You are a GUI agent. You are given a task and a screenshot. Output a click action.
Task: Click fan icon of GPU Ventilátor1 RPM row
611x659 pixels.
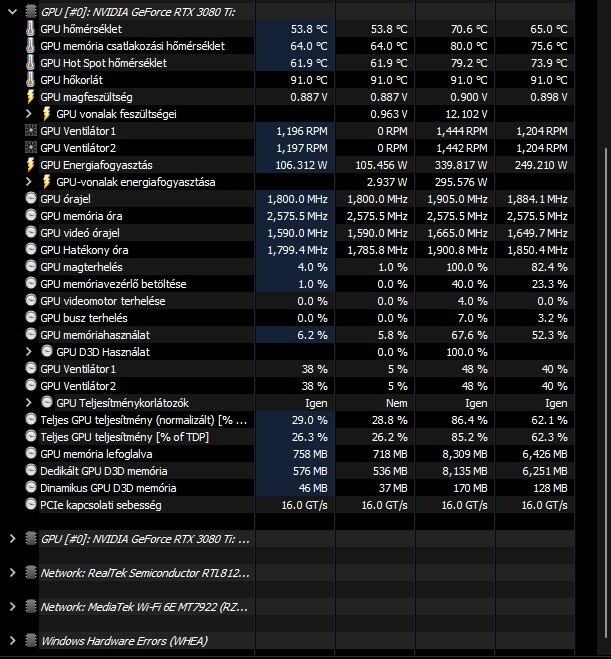(31, 131)
